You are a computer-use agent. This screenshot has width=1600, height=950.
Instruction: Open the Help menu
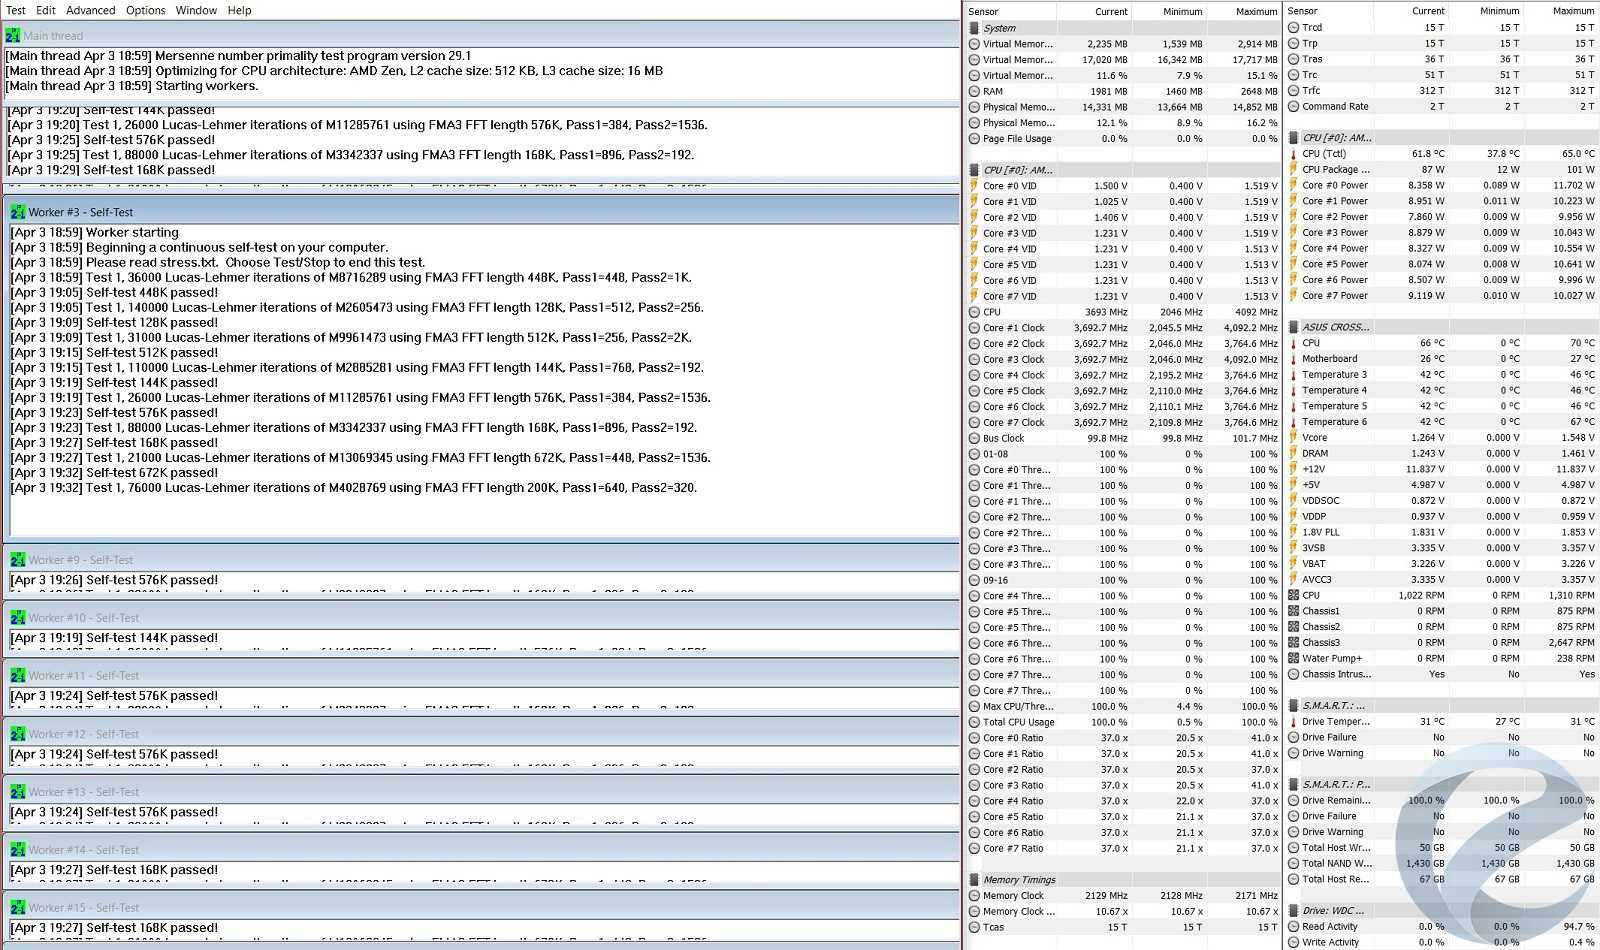point(239,10)
